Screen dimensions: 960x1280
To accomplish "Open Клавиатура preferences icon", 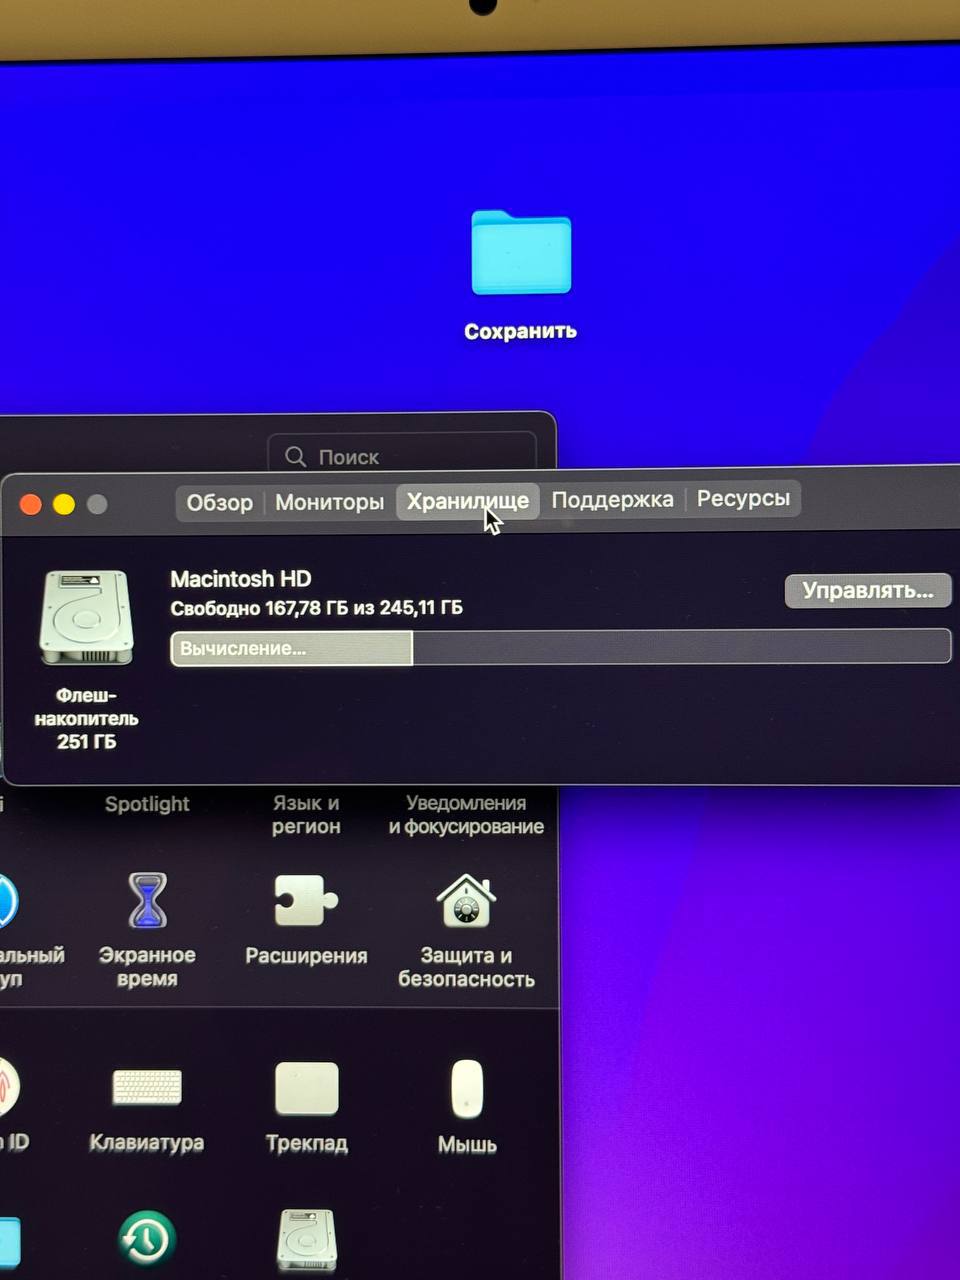I will 147,1087.
